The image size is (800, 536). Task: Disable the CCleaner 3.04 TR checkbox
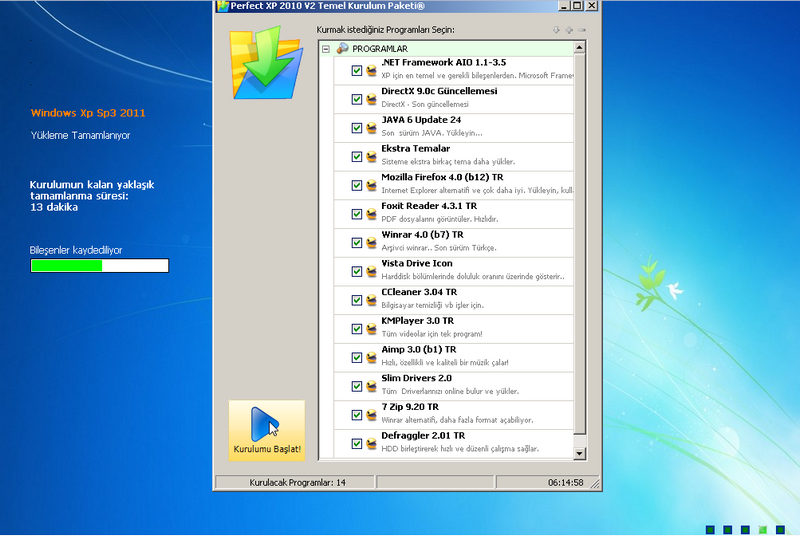(357, 300)
